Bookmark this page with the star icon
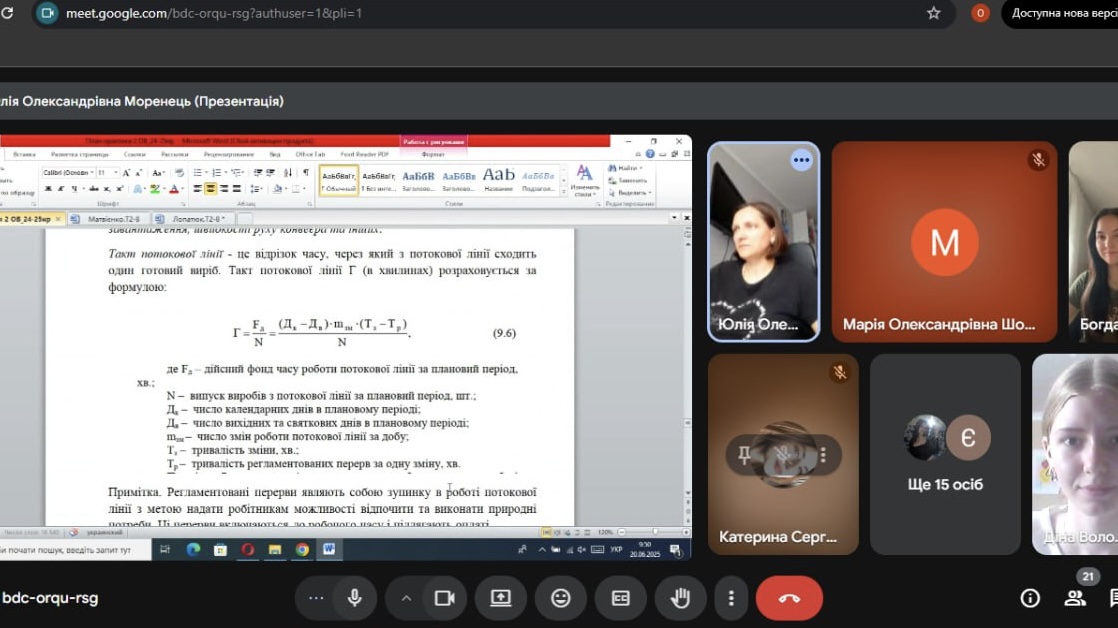The width and height of the screenshot is (1118, 628). pyautogui.click(x=934, y=13)
